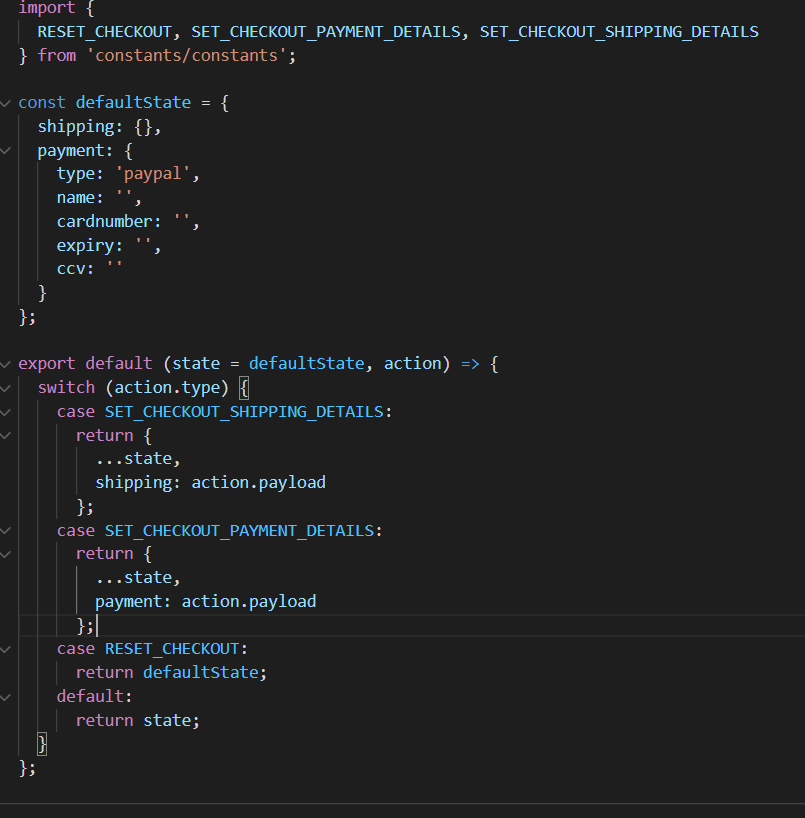Collapse the switch (action.type) fold chevron
The image size is (805, 818).
5,388
